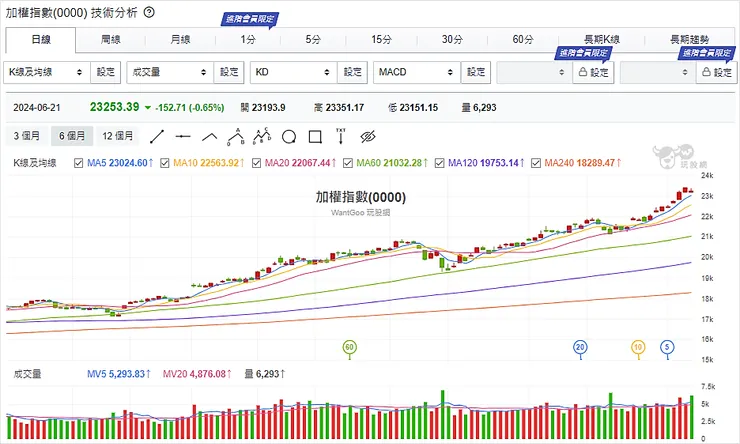Open the KD indicator dropdown
740x444 pixels.
(294, 73)
